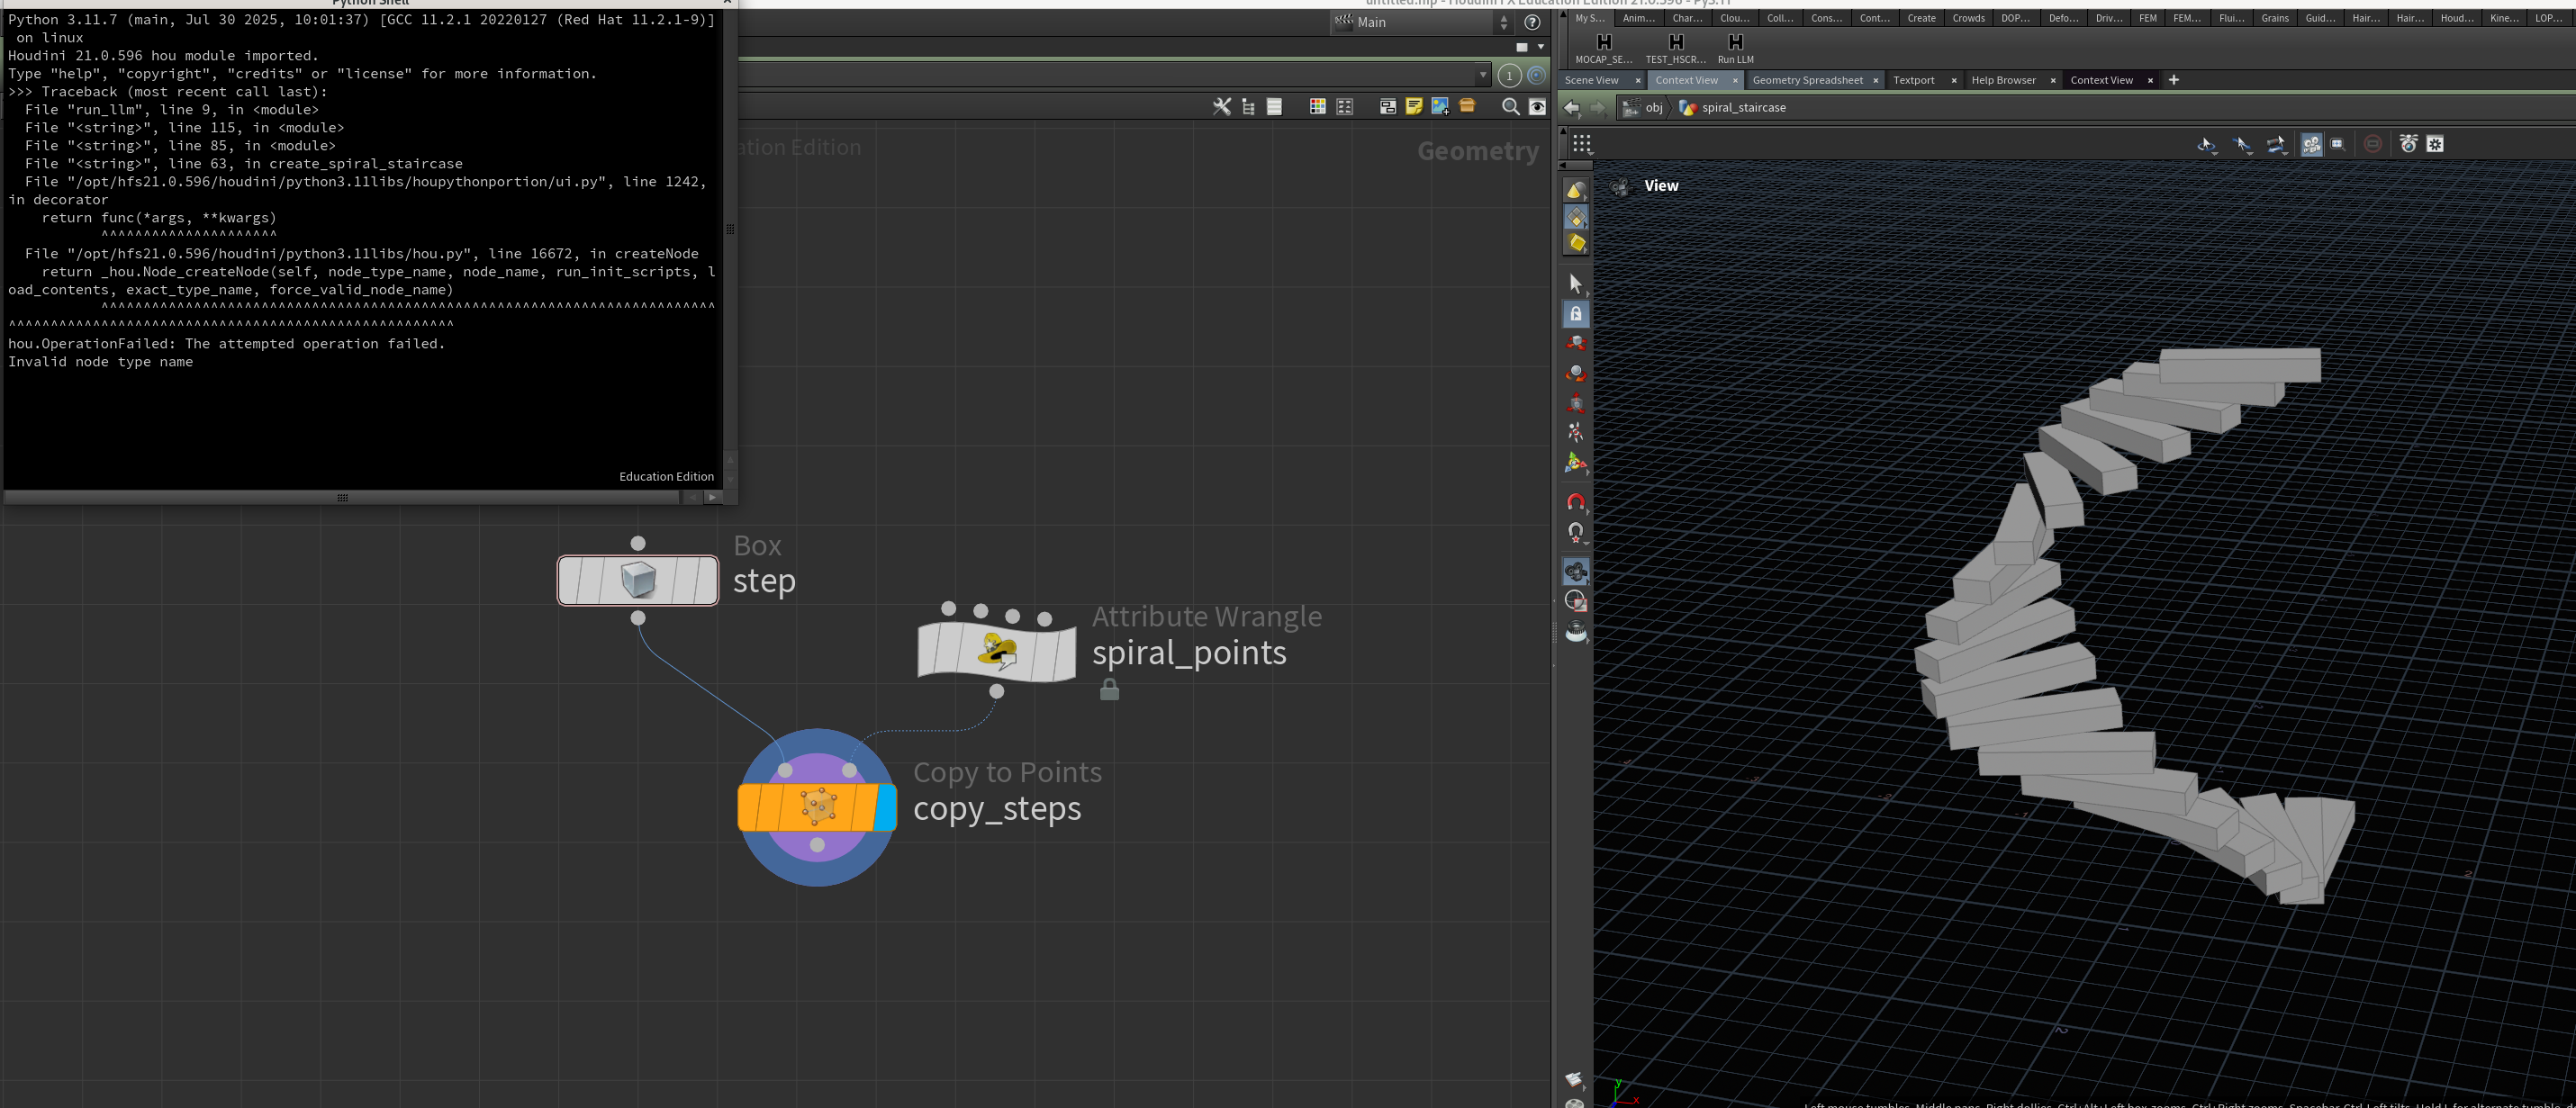Run the TEST_HSCR shelf tool
2576x1108 pixels.
[1675, 47]
